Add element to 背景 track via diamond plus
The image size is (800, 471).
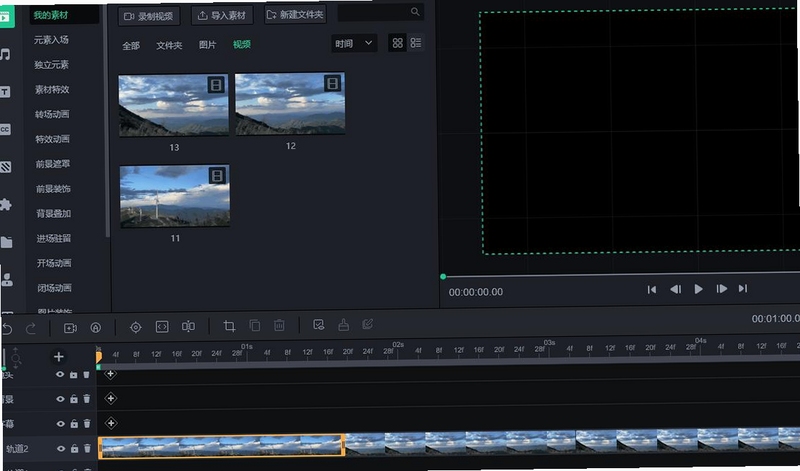(x=111, y=398)
